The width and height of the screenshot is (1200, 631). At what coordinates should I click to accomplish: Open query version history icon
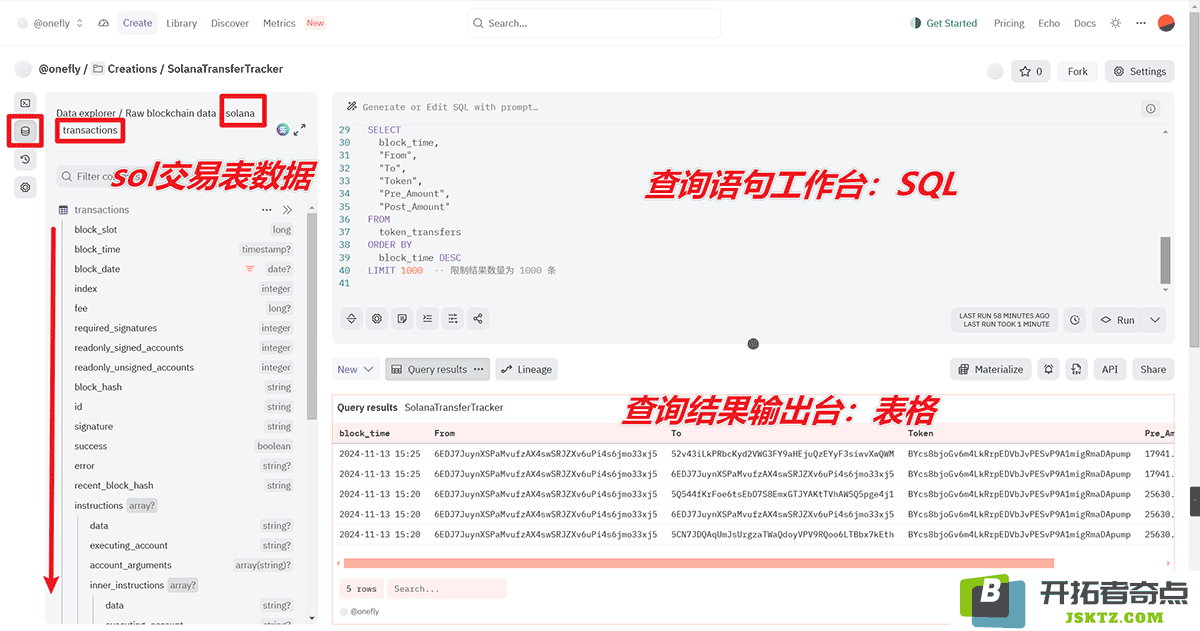tap(26, 159)
